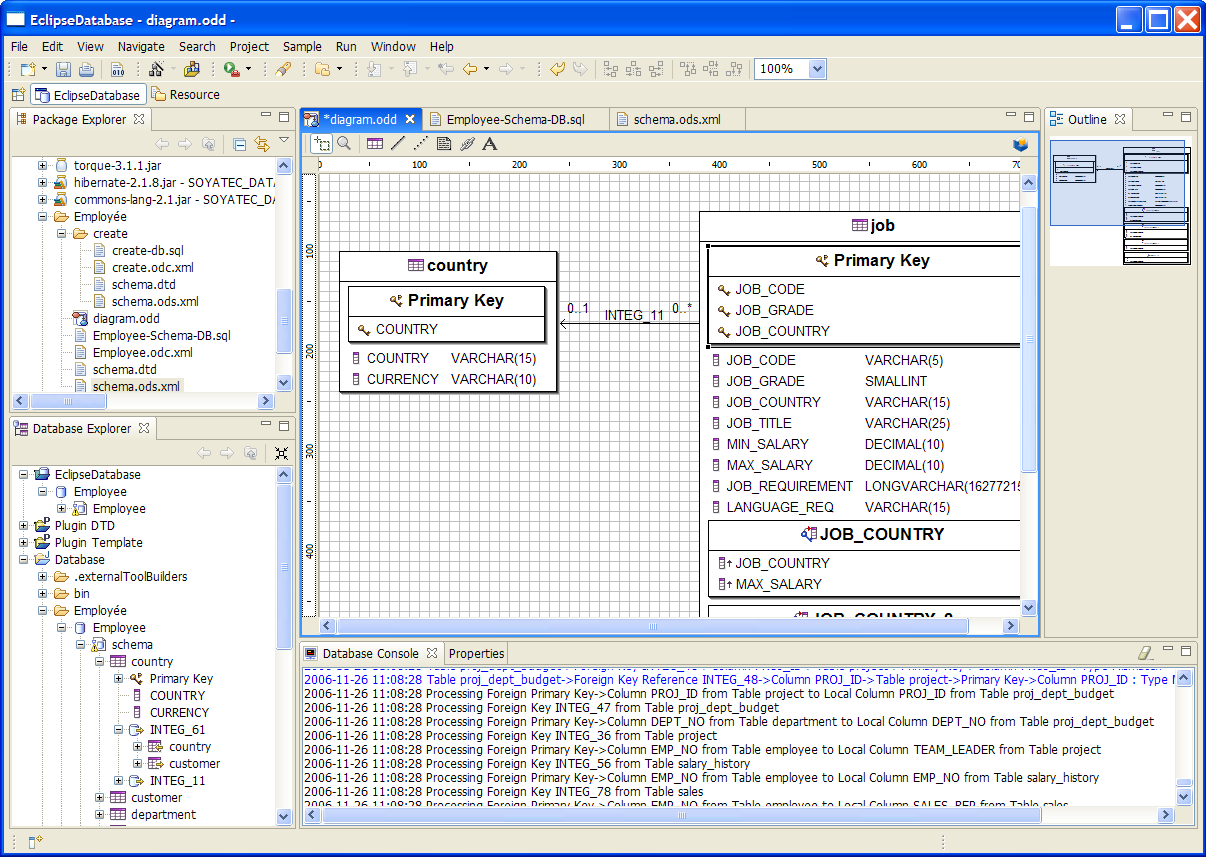Click the cube icon at diagram toolbar right
The height and width of the screenshot is (857, 1206).
(x=1020, y=143)
